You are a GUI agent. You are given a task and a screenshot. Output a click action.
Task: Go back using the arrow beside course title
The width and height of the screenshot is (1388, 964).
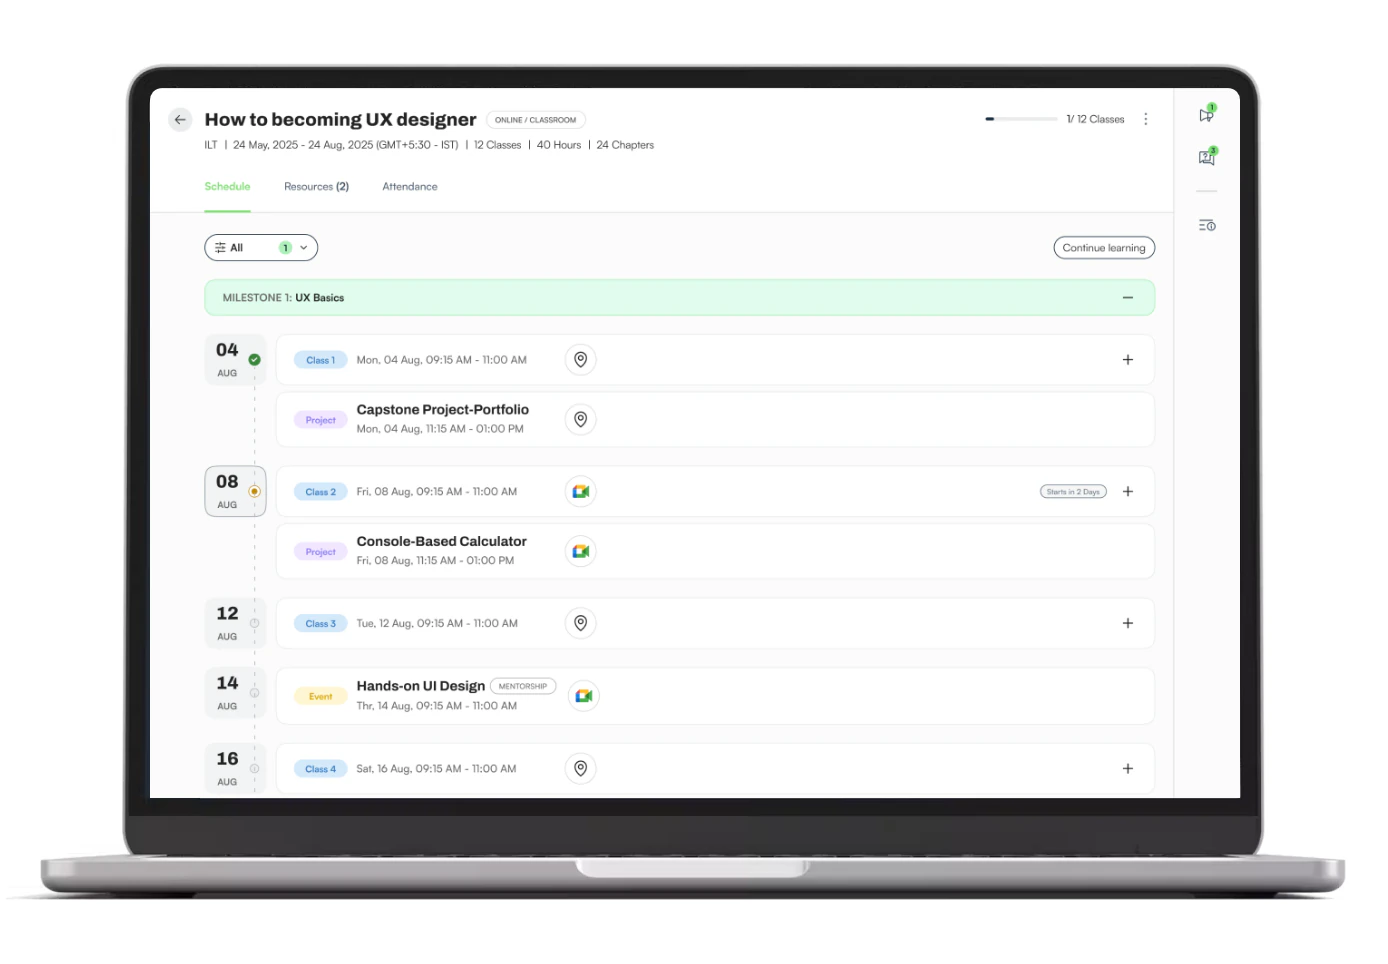click(x=180, y=120)
